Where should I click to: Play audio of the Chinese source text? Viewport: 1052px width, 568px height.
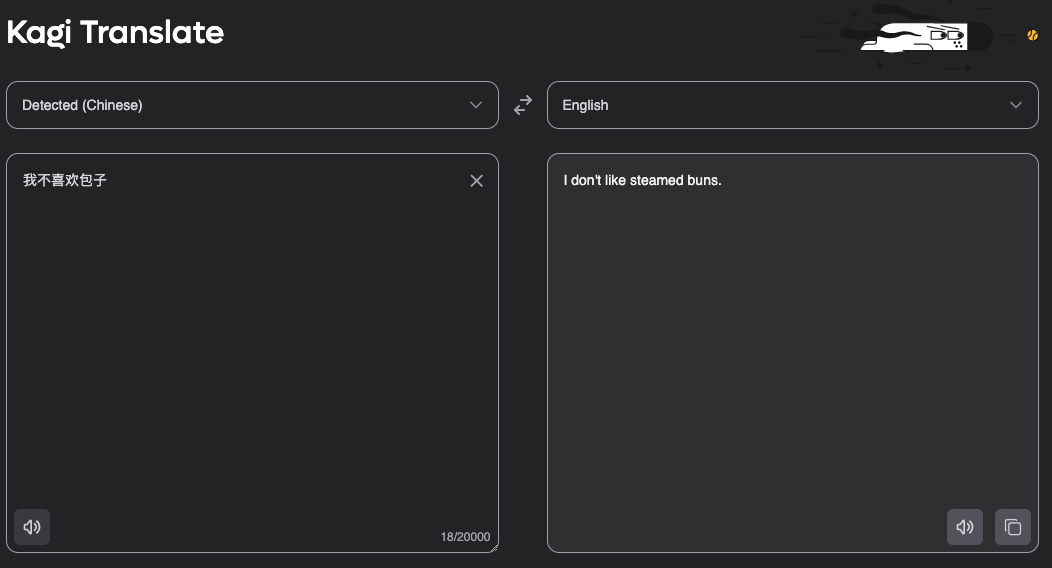point(32,527)
